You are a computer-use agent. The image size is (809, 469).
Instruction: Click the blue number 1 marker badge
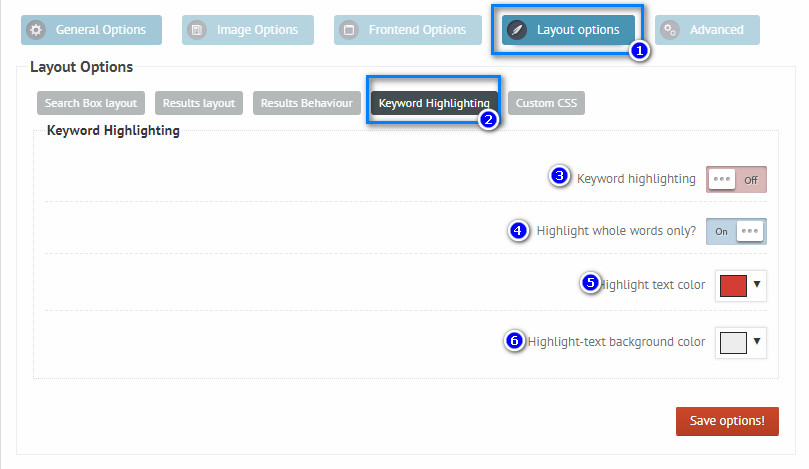pos(639,50)
